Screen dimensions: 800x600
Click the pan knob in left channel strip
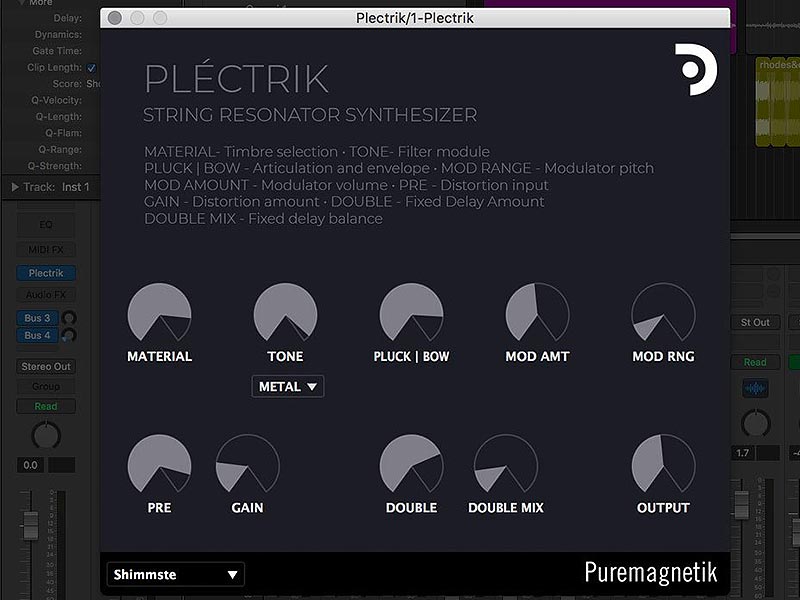46,436
